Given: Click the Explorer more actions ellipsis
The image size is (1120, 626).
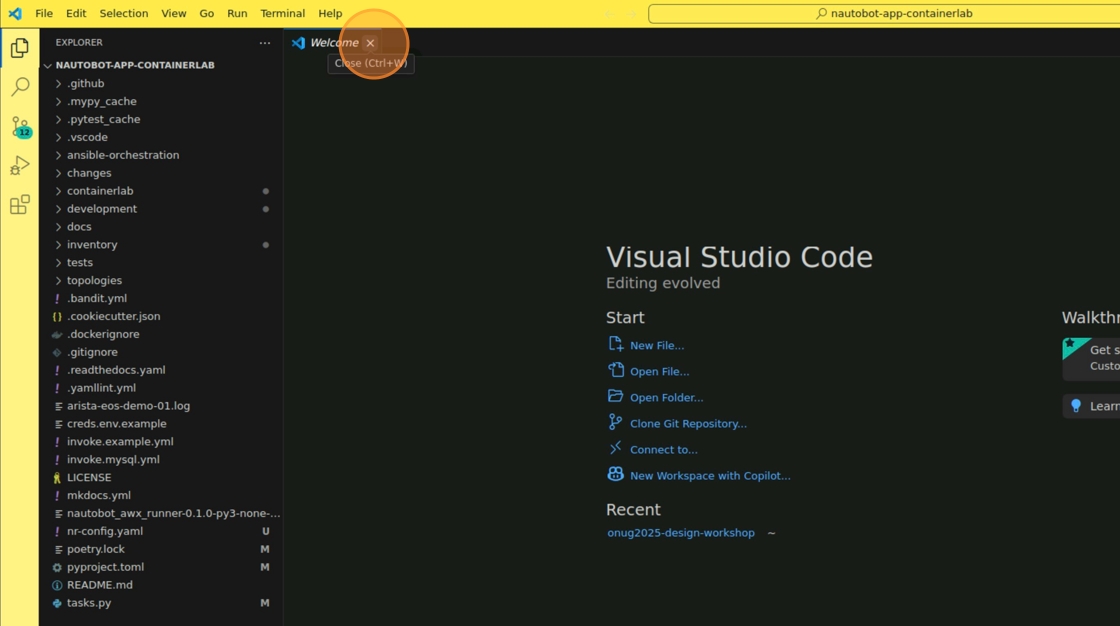Looking at the screenshot, I should (x=264, y=43).
